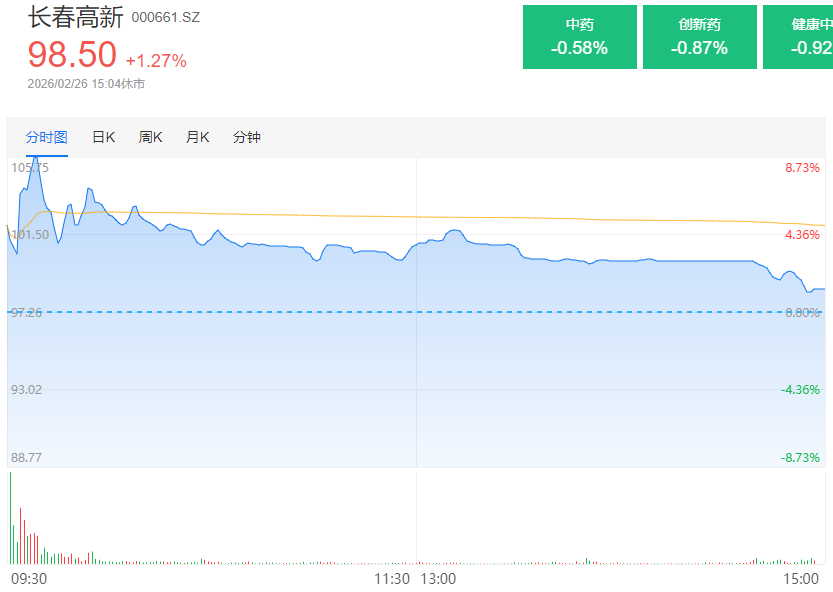
Task: Open the partially visible 健康中 sector tile
Action: [798, 37]
